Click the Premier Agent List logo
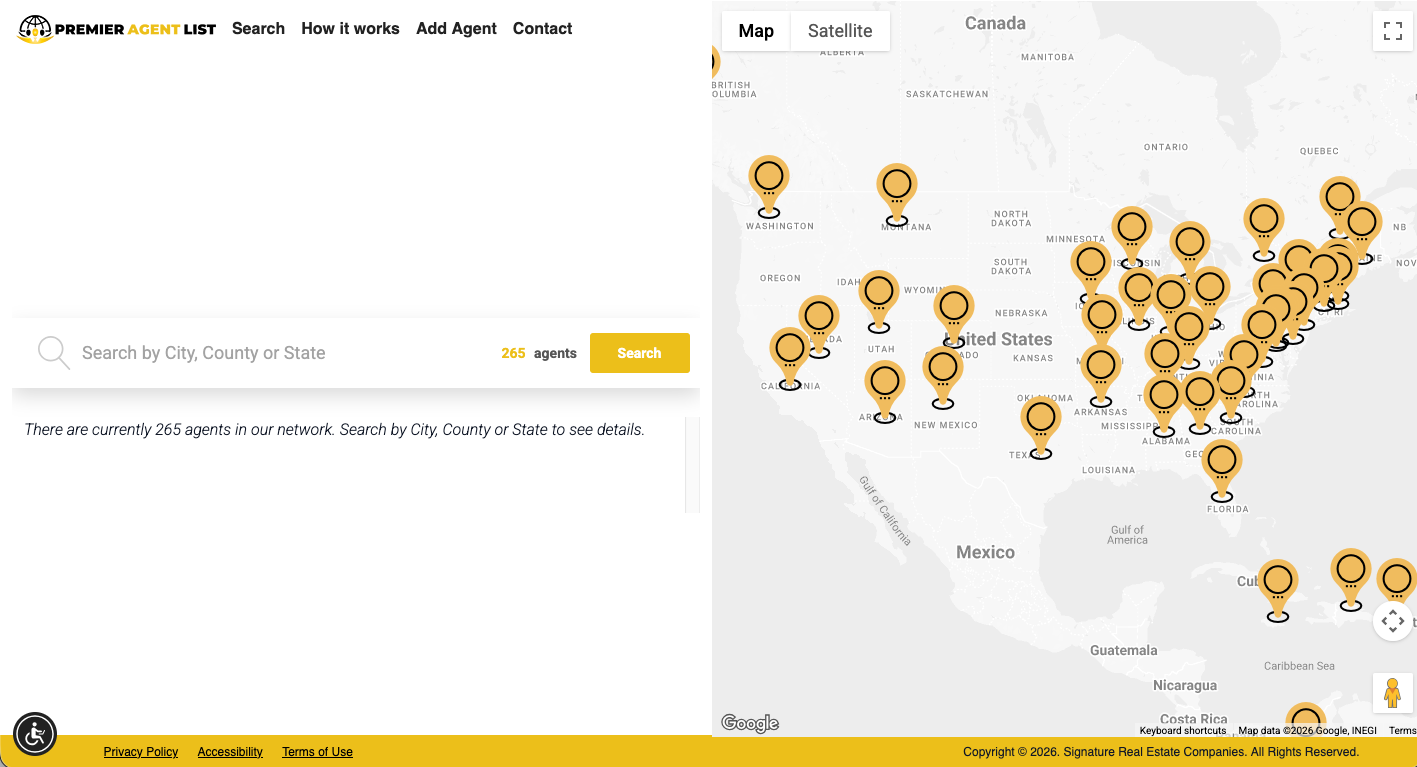This screenshot has height=767, width=1417. [x=117, y=29]
